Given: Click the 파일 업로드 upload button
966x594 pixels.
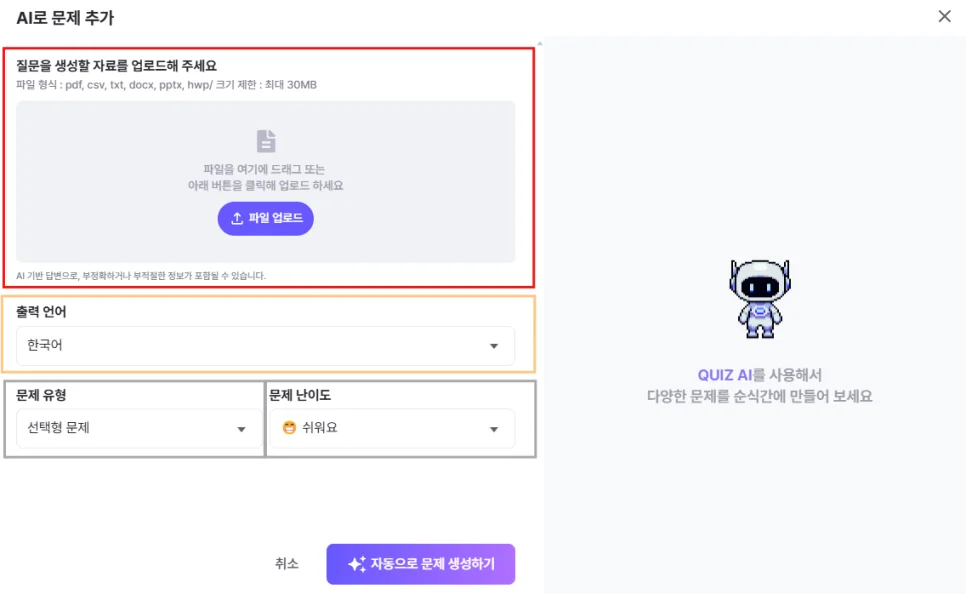Looking at the screenshot, I should (265, 219).
